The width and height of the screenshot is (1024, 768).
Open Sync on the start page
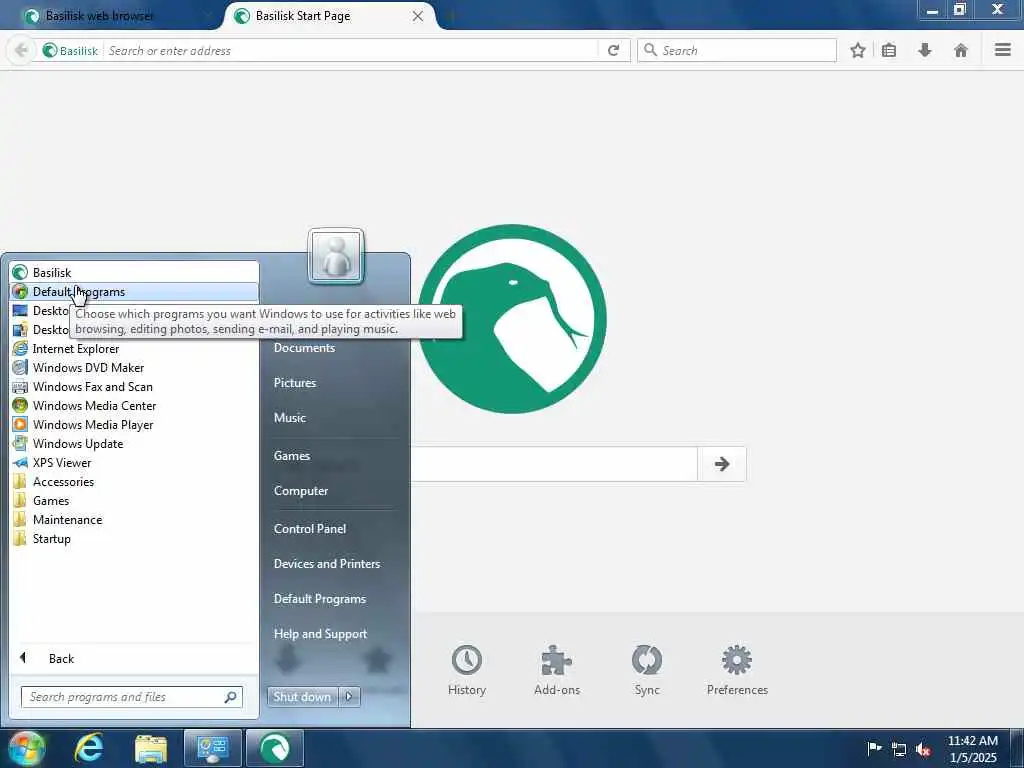(x=647, y=671)
